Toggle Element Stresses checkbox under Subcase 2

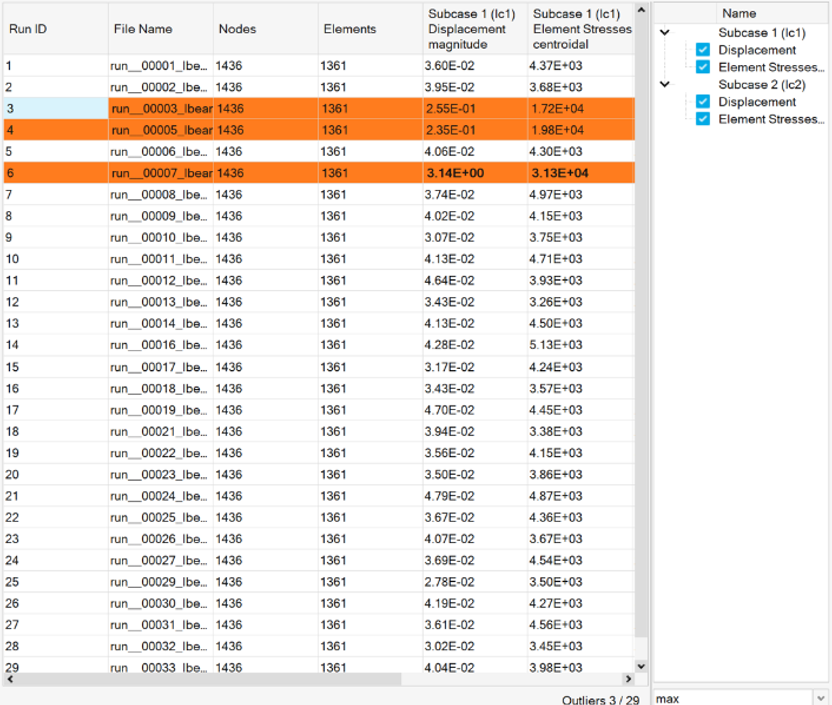703,119
